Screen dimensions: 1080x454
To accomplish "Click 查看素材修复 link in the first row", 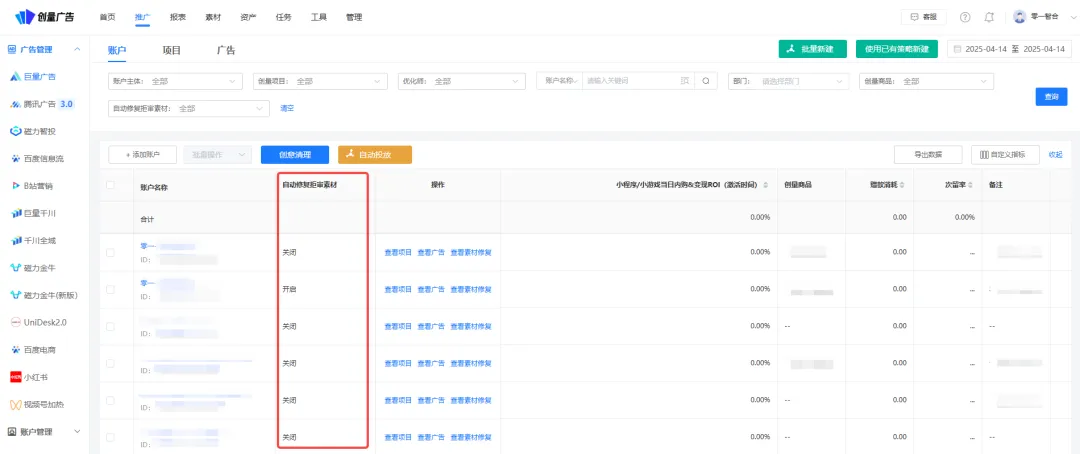I will (471, 252).
